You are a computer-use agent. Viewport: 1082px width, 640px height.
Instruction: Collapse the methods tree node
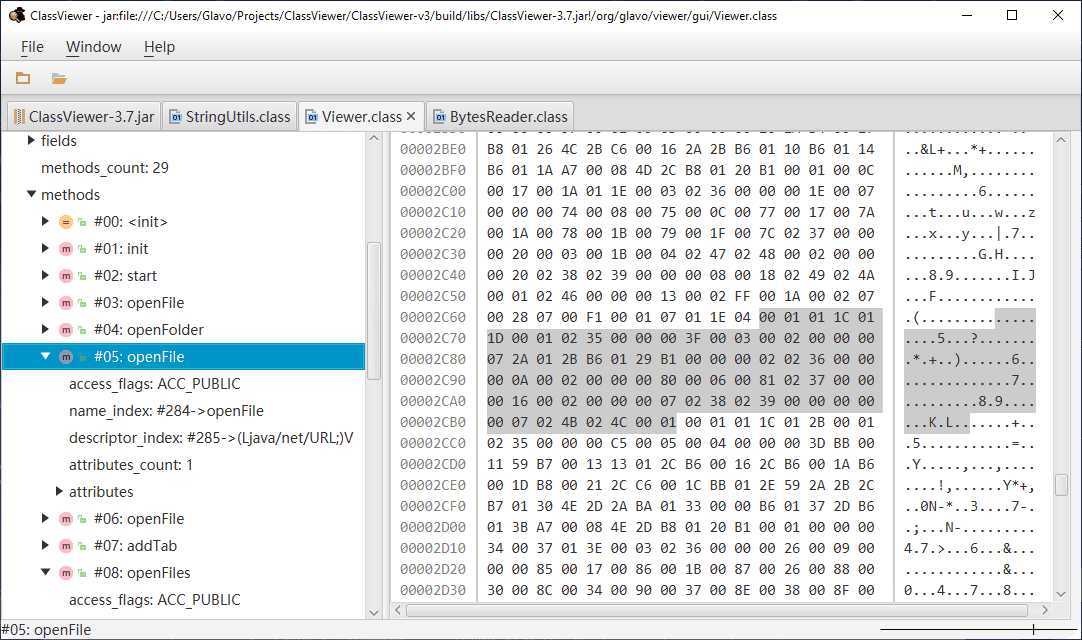(31, 194)
